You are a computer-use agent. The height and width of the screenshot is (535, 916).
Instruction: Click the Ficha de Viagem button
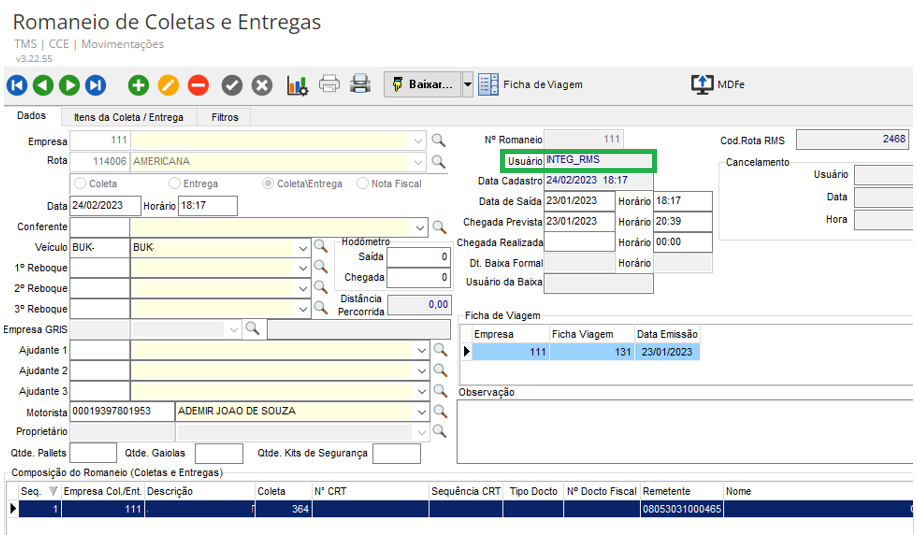tap(530, 85)
